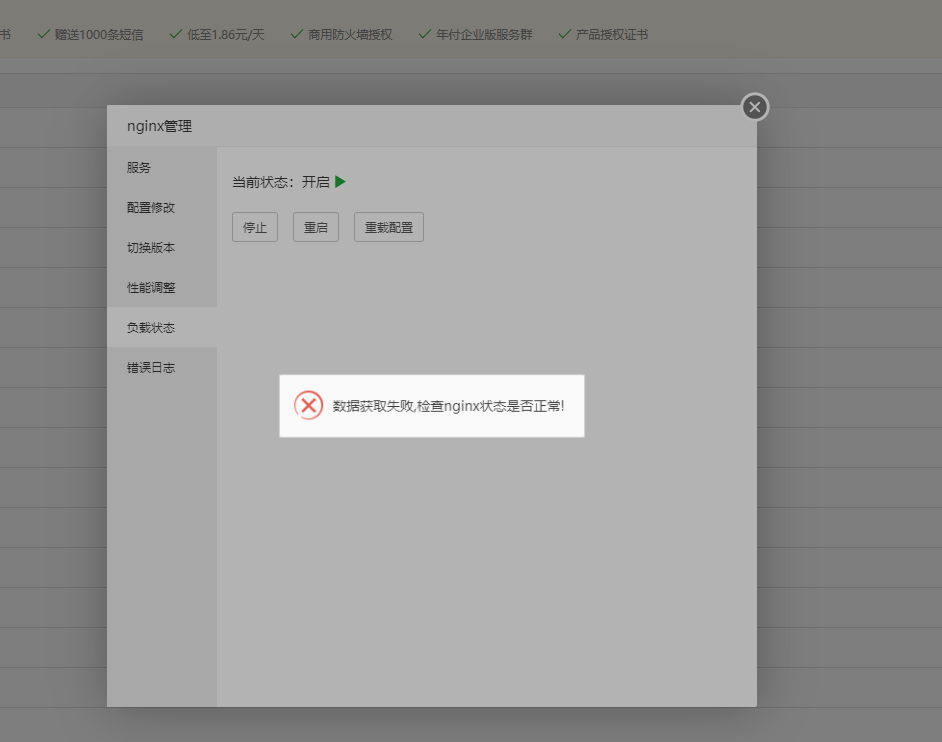The height and width of the screenshot is (742, 942).
Task: Click the 重启 button
Action: point(315,227)
